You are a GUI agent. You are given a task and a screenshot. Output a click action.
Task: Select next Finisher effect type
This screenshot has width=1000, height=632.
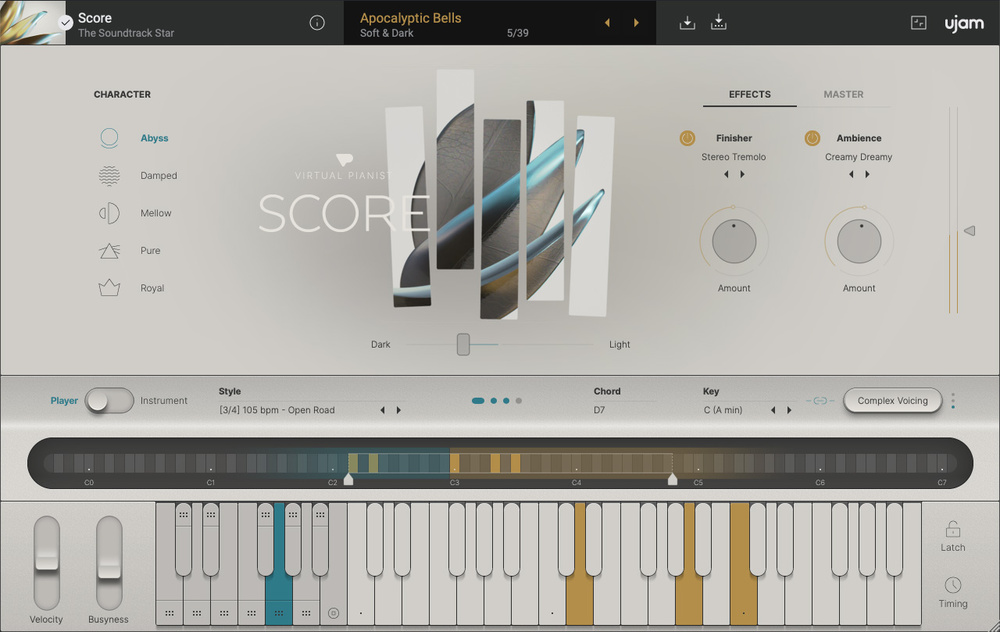click(742, 174)
